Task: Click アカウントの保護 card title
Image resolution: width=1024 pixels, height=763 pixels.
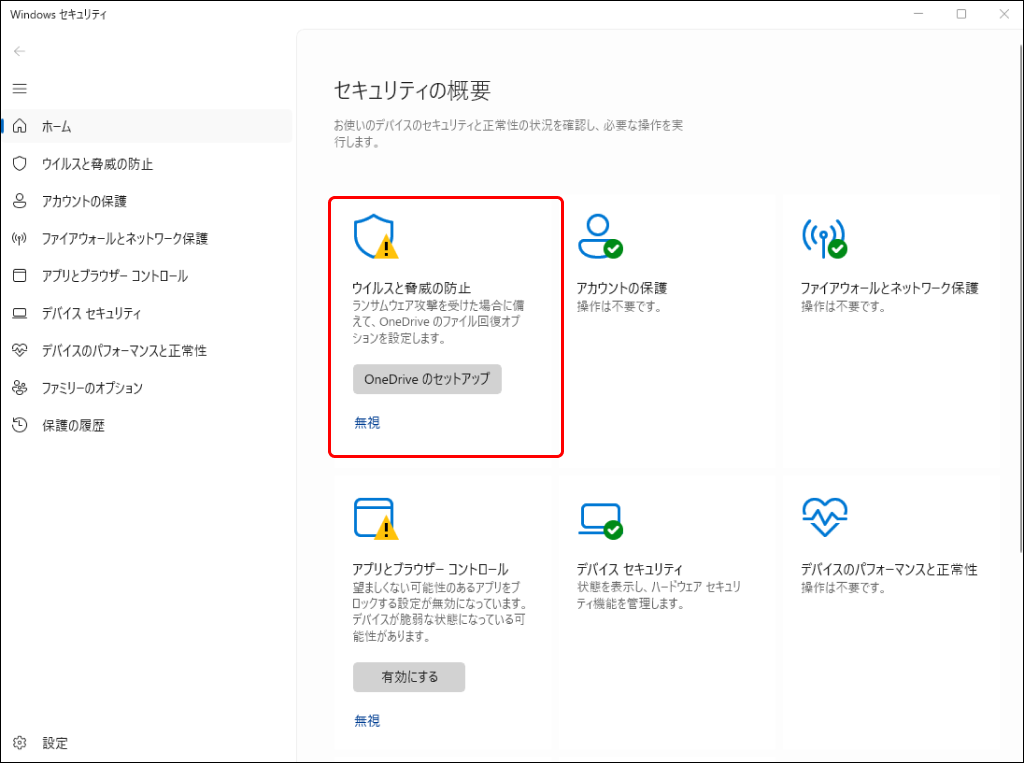Action: (622, 288)
